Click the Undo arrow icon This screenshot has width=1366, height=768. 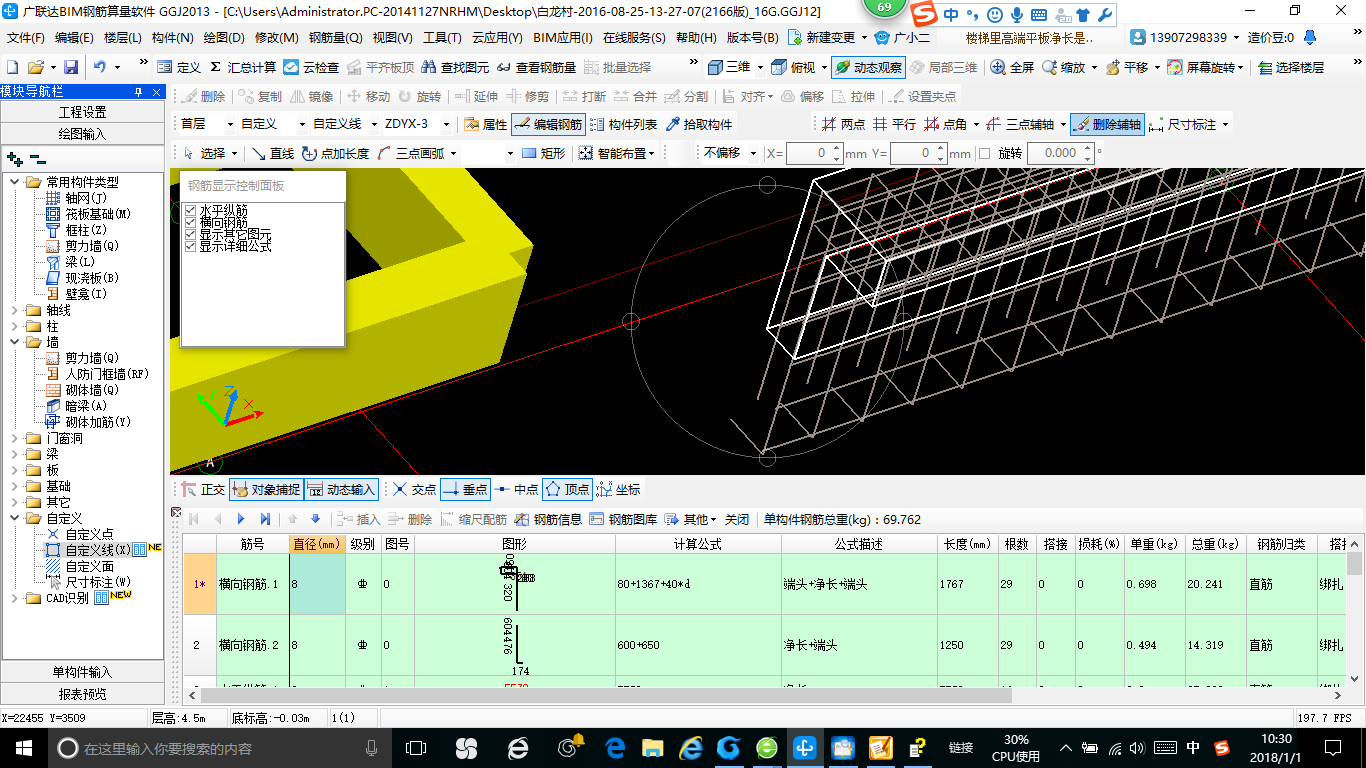(x=100, y=67)
